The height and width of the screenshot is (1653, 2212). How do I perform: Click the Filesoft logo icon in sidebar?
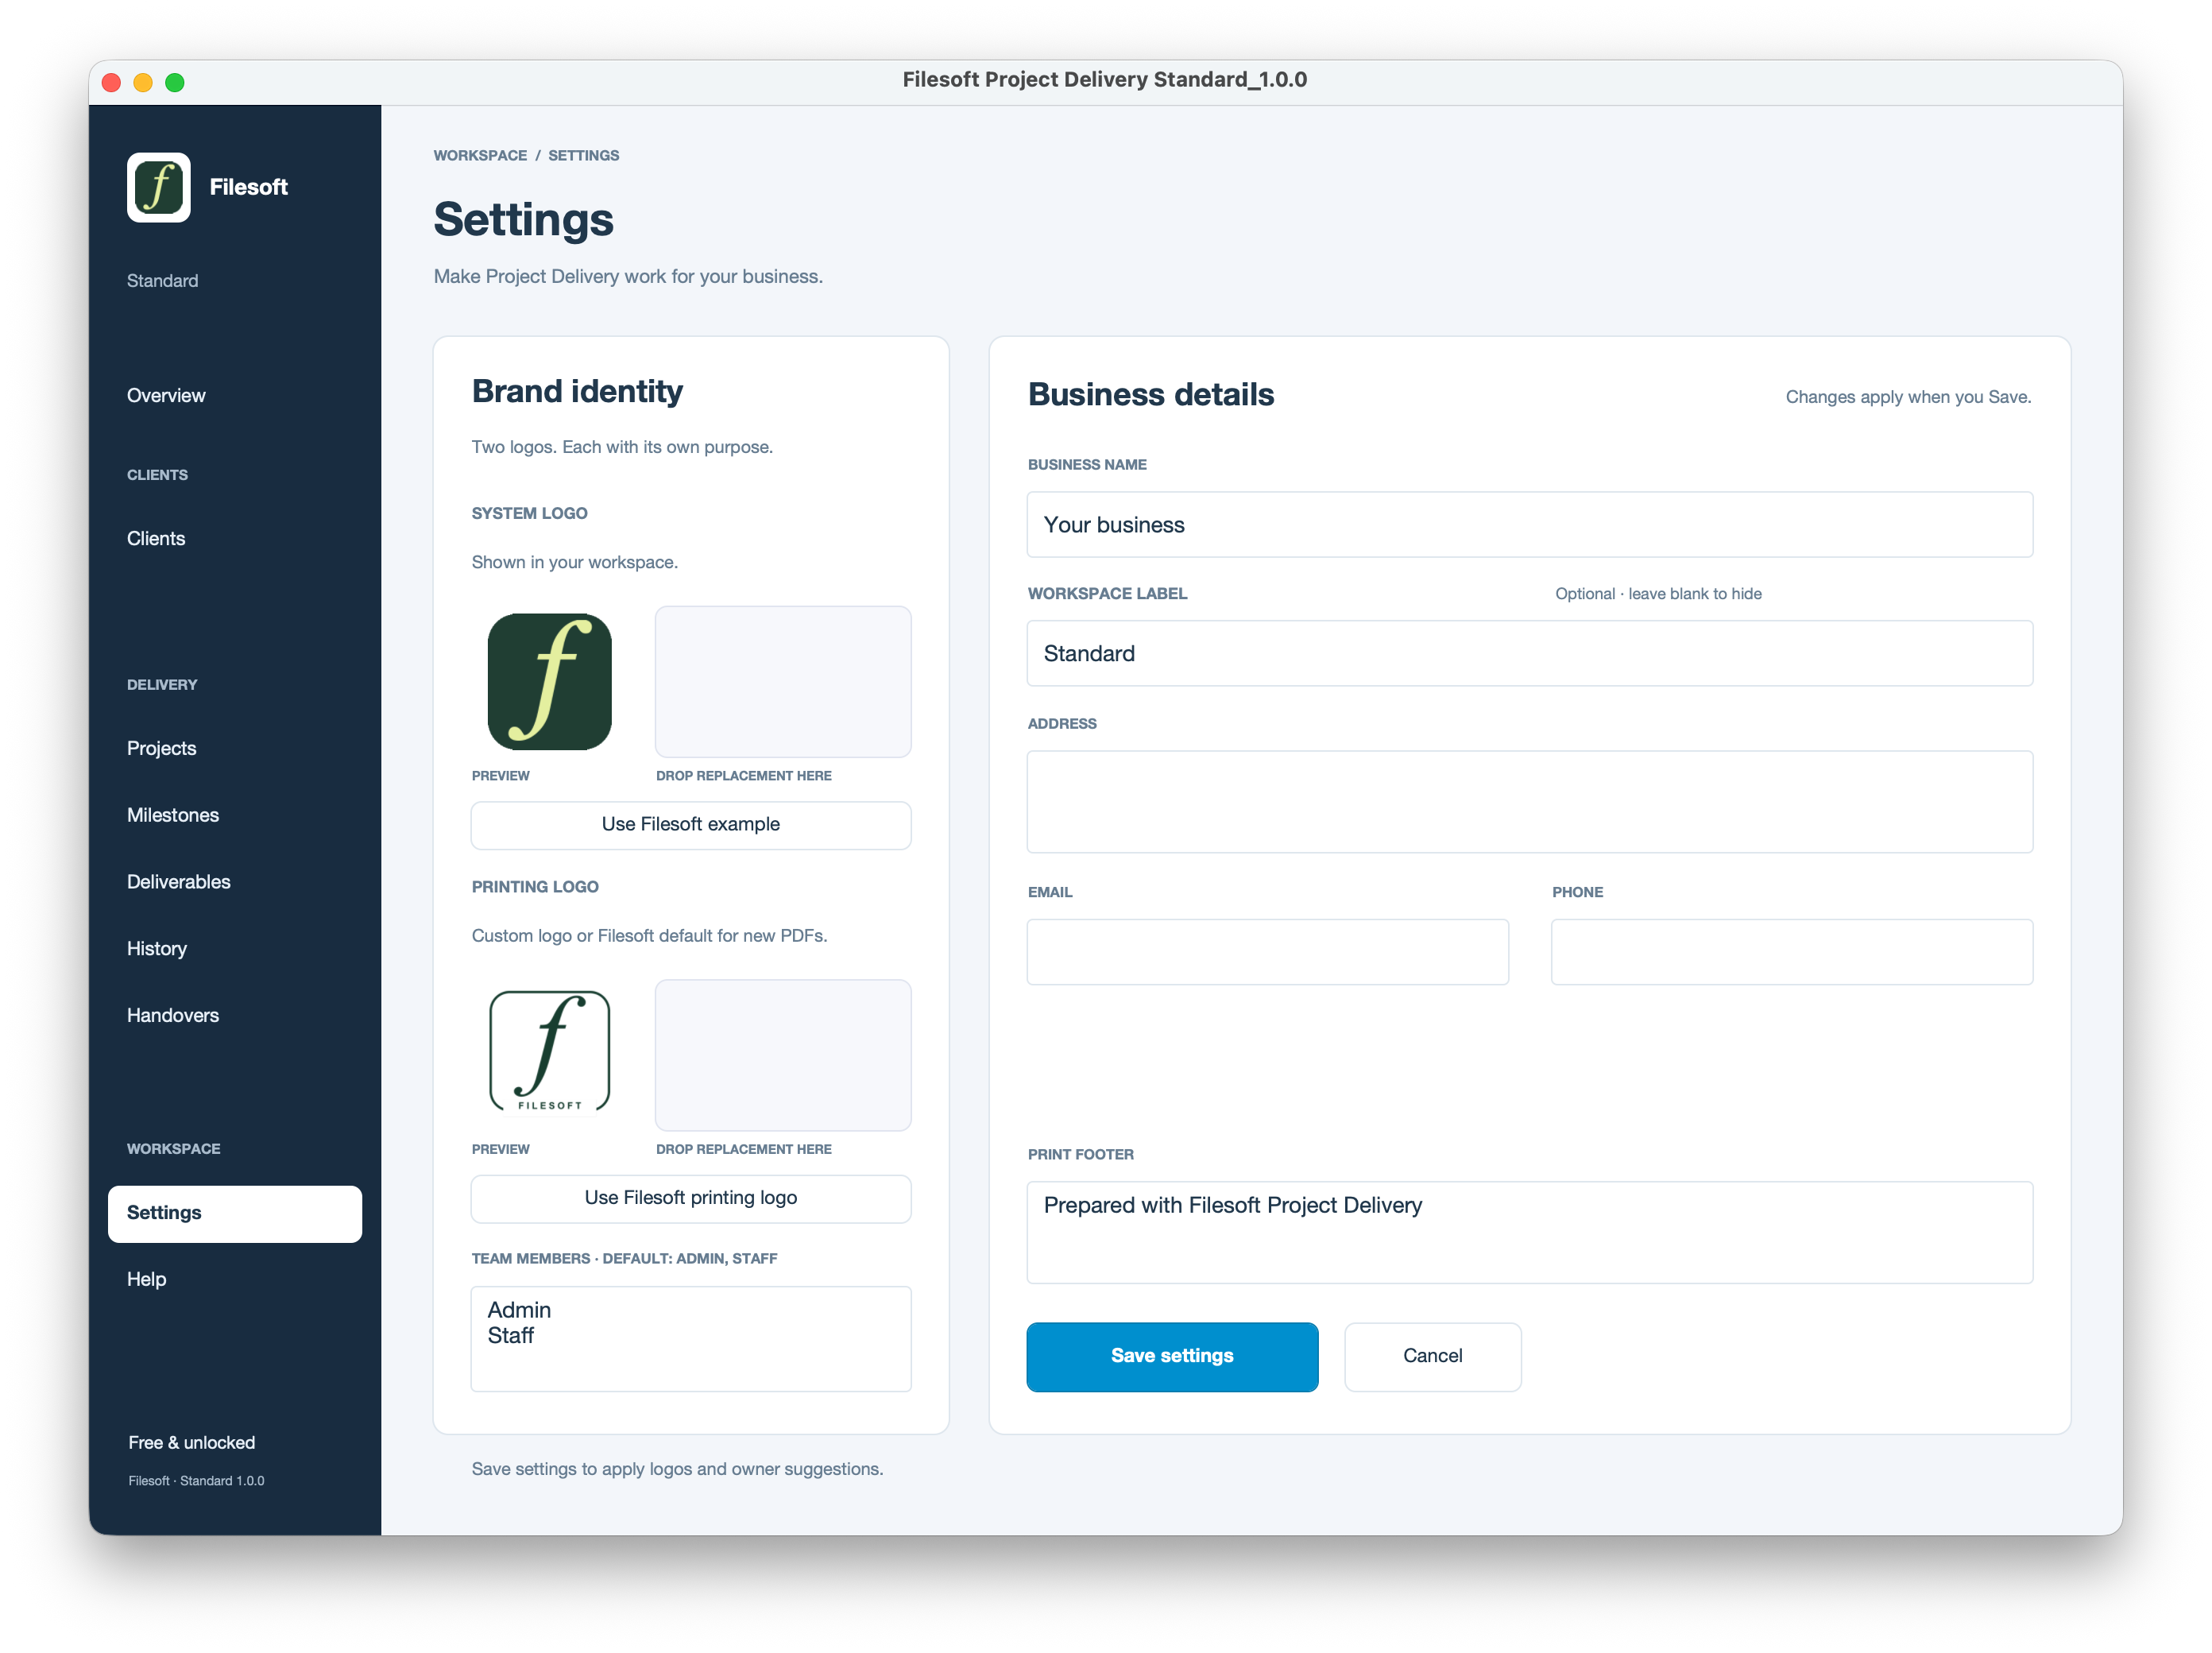[x=159, y=187]
